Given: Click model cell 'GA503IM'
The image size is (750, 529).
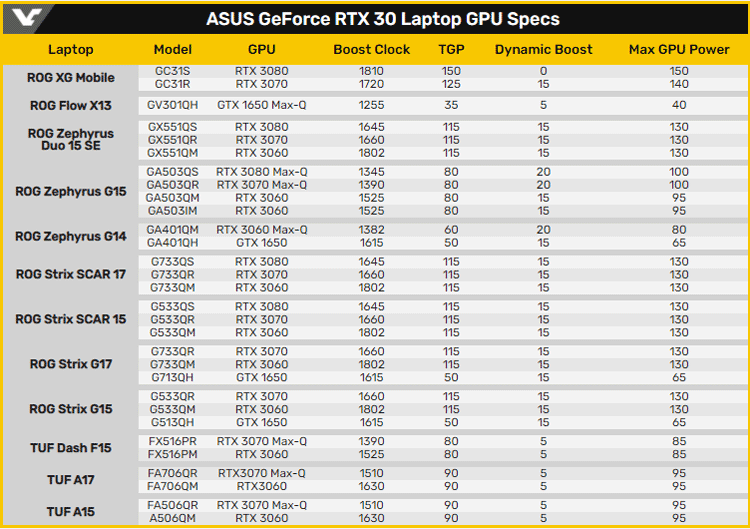Looking at the screenshot, I should 173,211.
